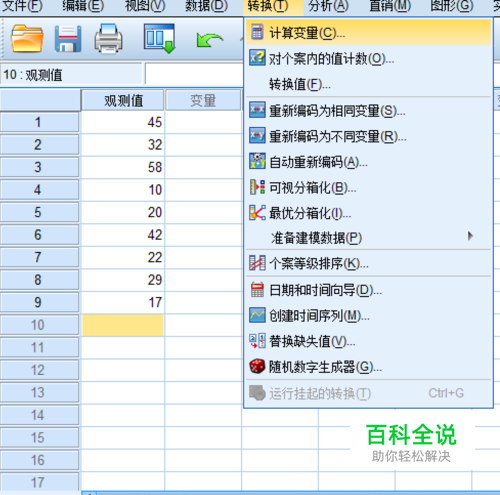
Task: Click the cell containing 42
Action: point(123,235)
